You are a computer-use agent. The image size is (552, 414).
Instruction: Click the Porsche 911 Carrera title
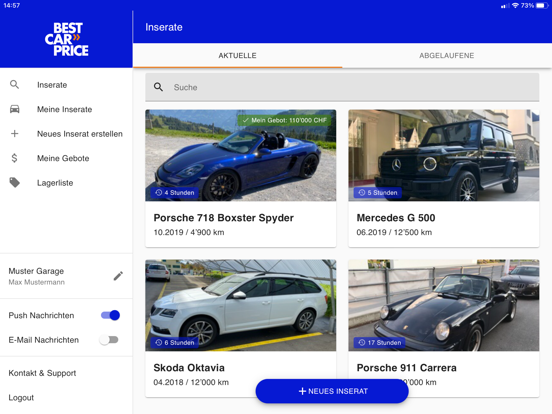point(407,368)
